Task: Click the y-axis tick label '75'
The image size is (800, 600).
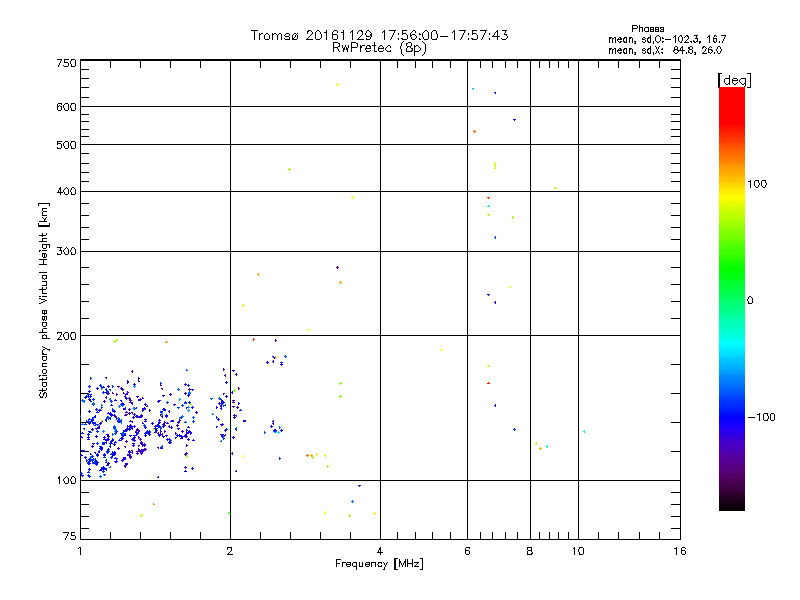Action: click(70, 536)
